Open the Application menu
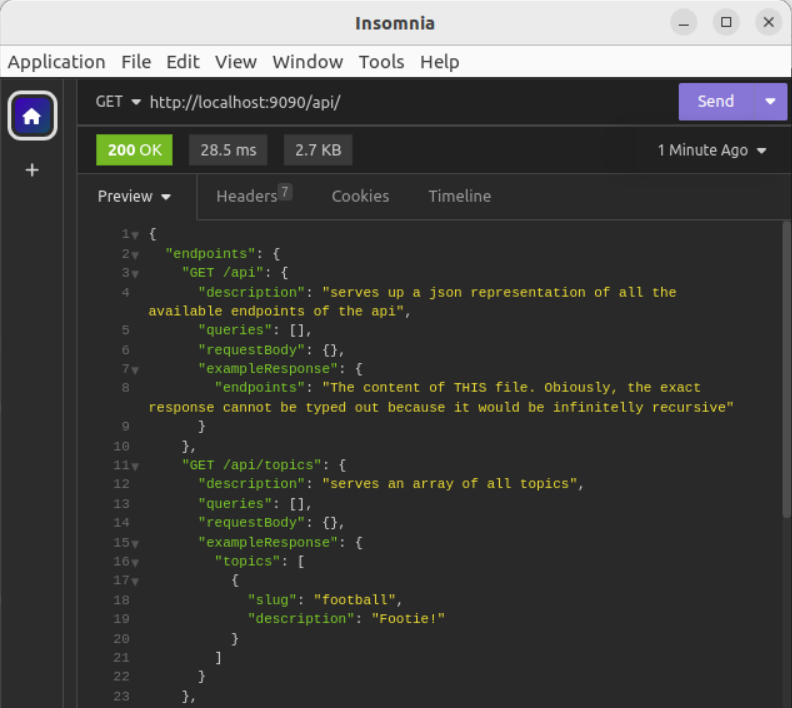Screen dimensions: 792x708 pos(57,62)
